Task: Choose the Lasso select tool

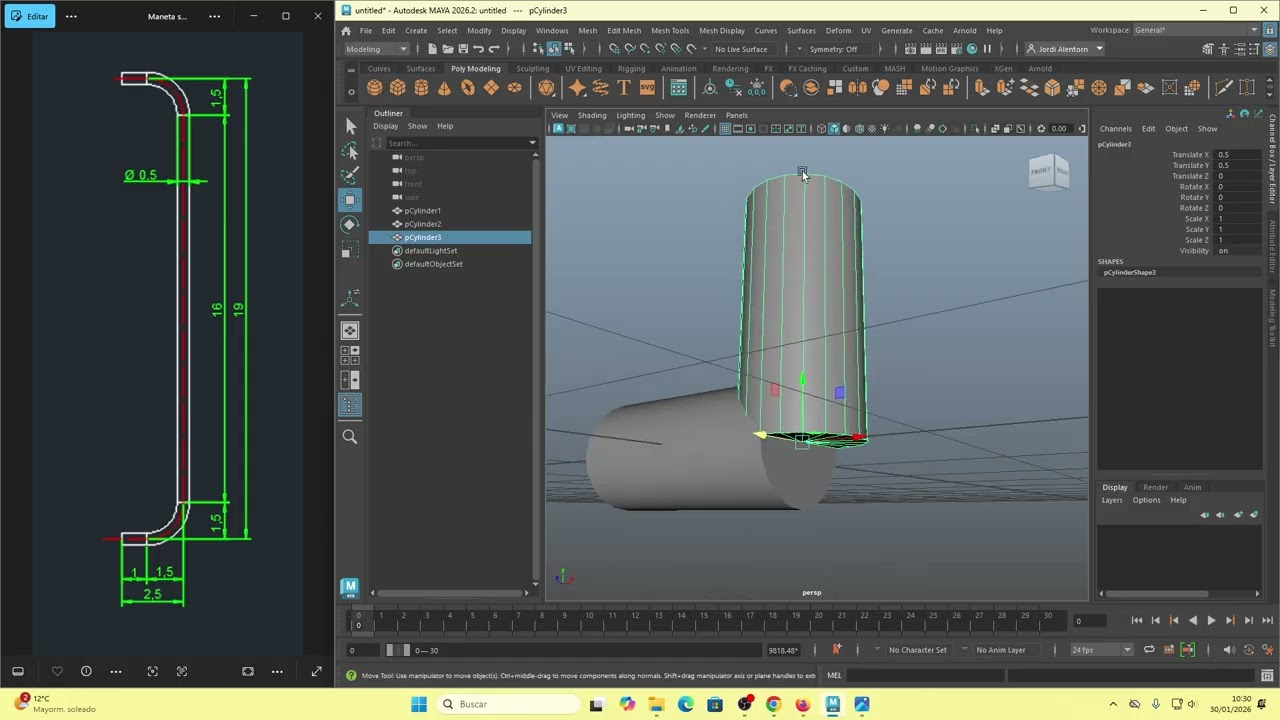Action: click(x=350, y=151)
